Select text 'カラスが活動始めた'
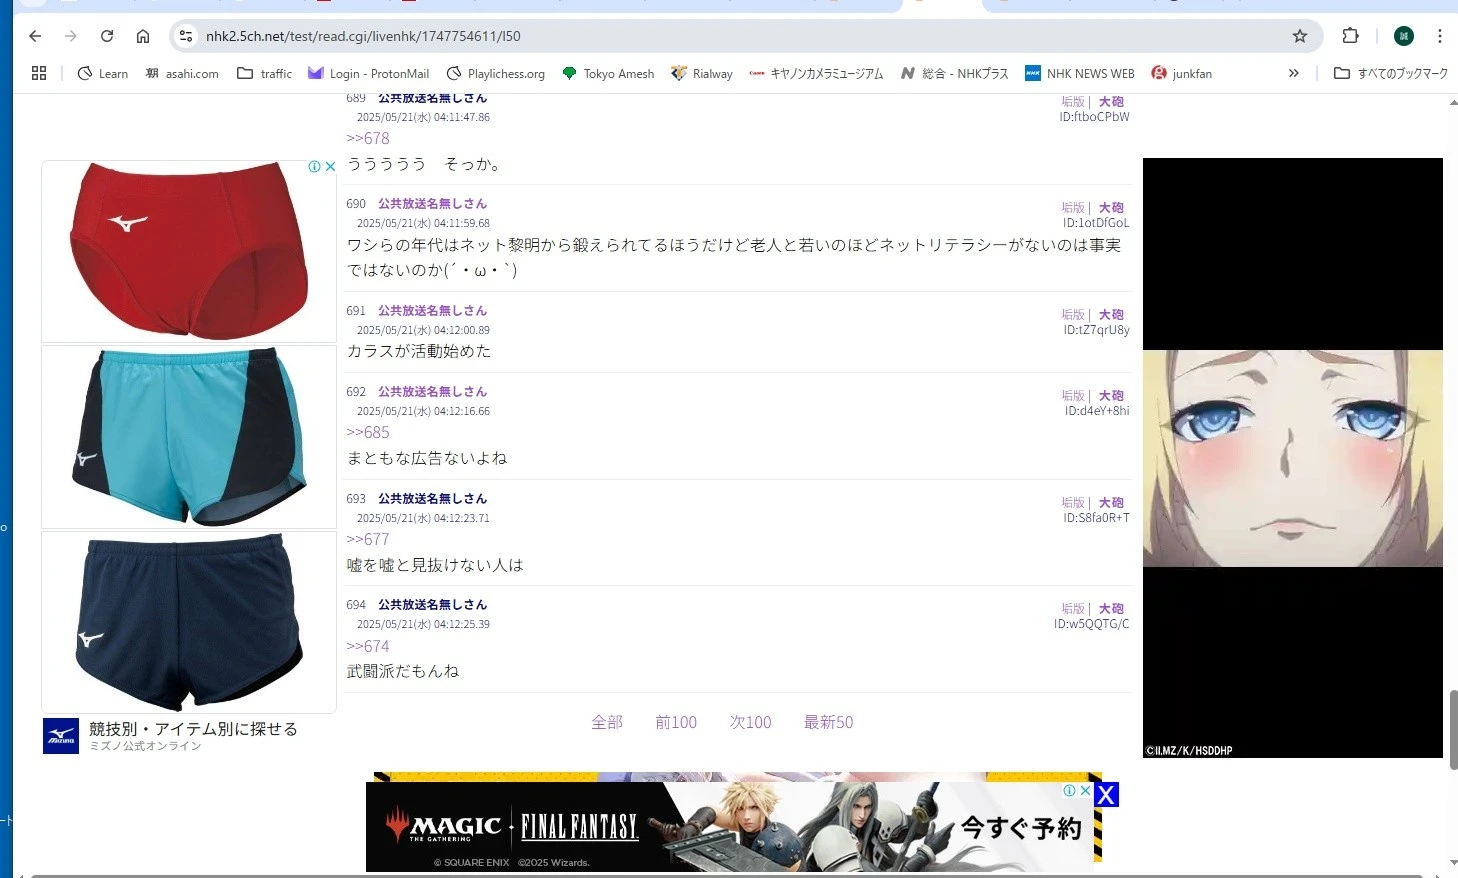The width and height of the screenshot is (1458, 878). (419, 352)
